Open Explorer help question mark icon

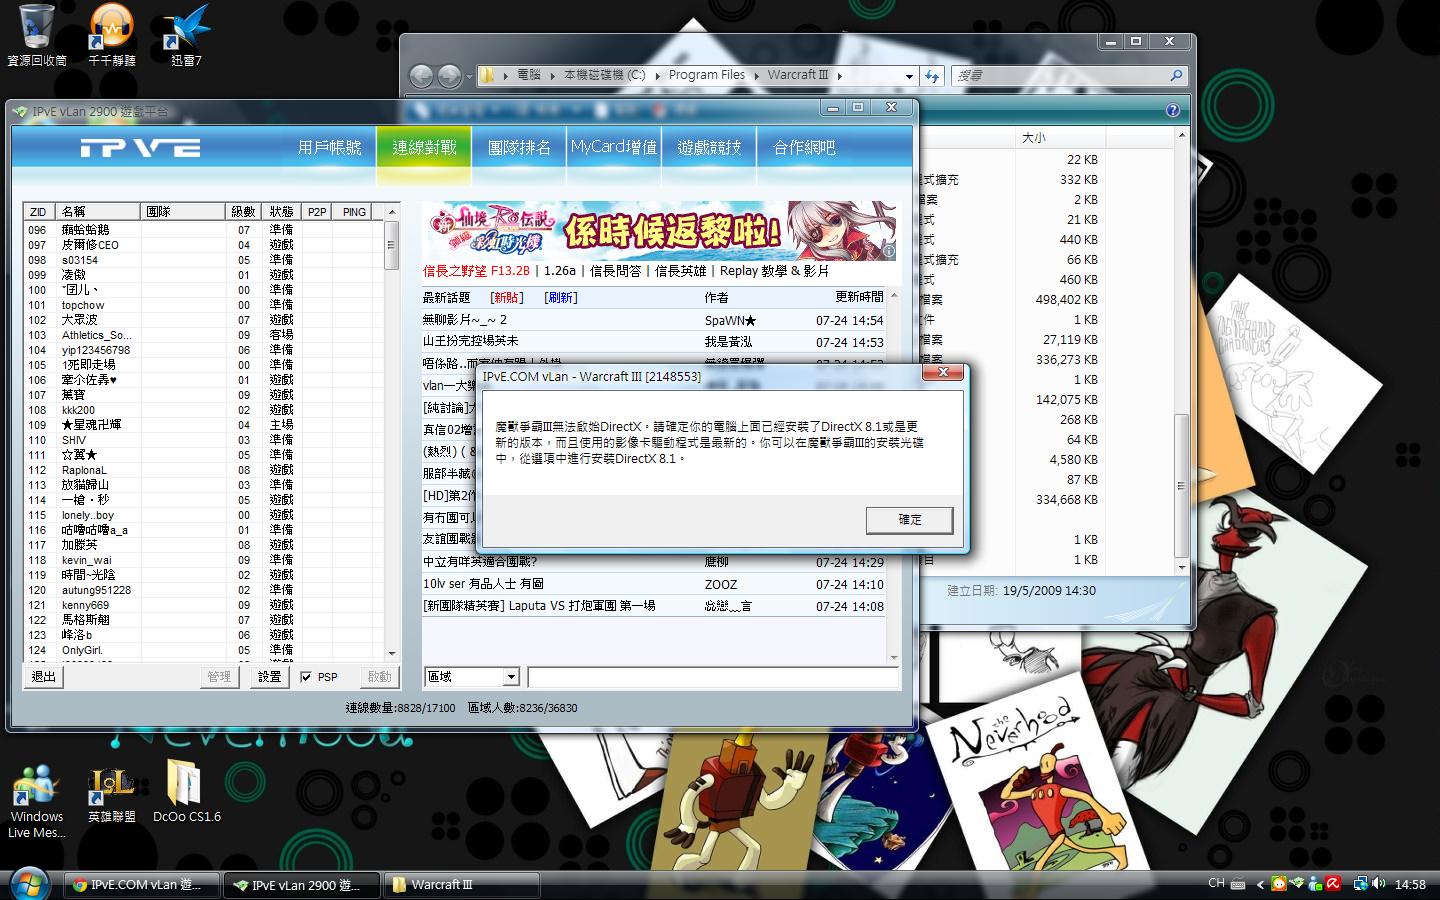1173,110
